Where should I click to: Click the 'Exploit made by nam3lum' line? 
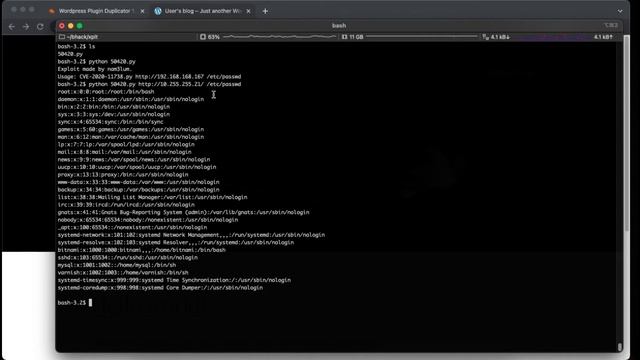(x=95, y=69)
